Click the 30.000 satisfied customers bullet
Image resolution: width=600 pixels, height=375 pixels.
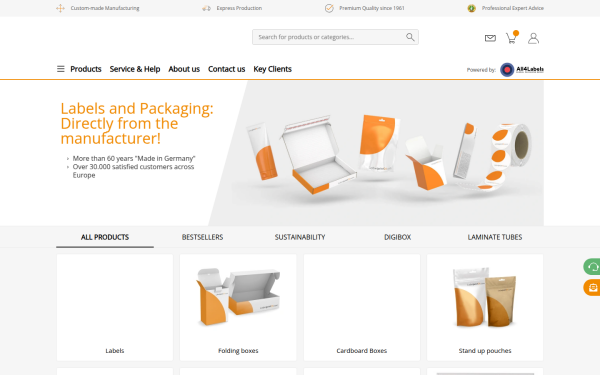[x=133, y=171]
